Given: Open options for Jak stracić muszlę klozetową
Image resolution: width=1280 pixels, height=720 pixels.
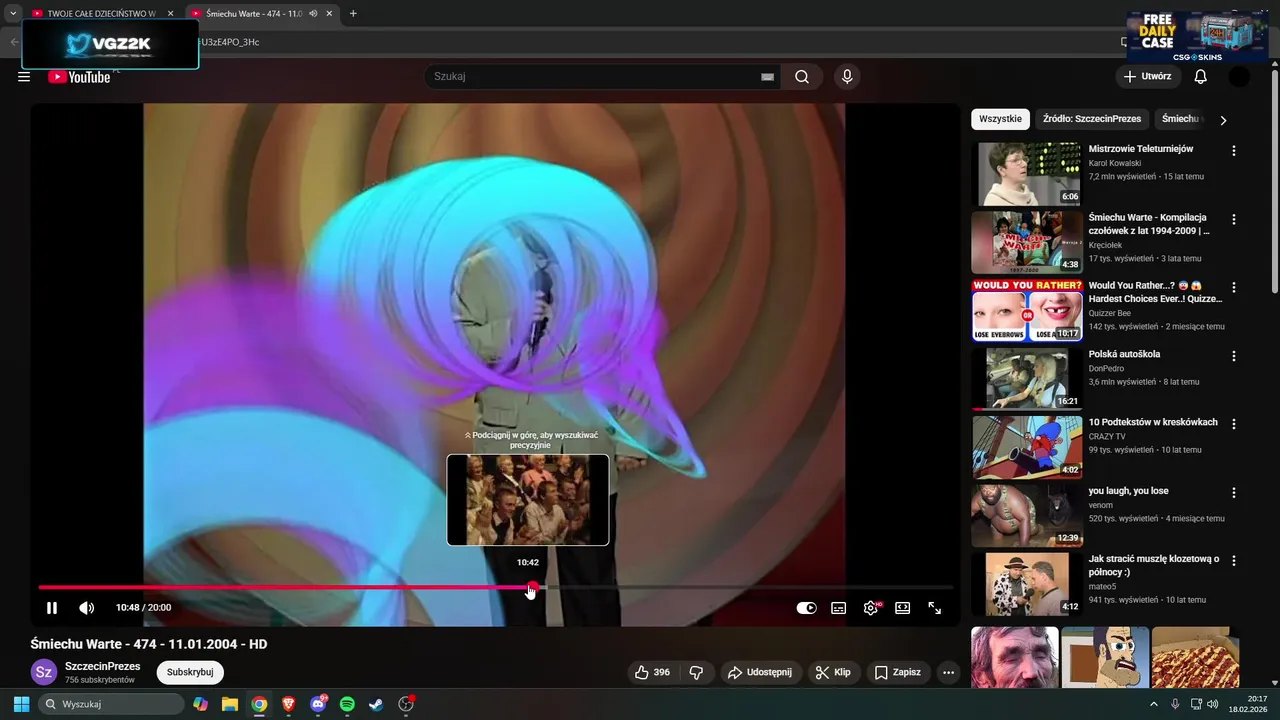Looking at the screenshot, I should click(1233, 561).
